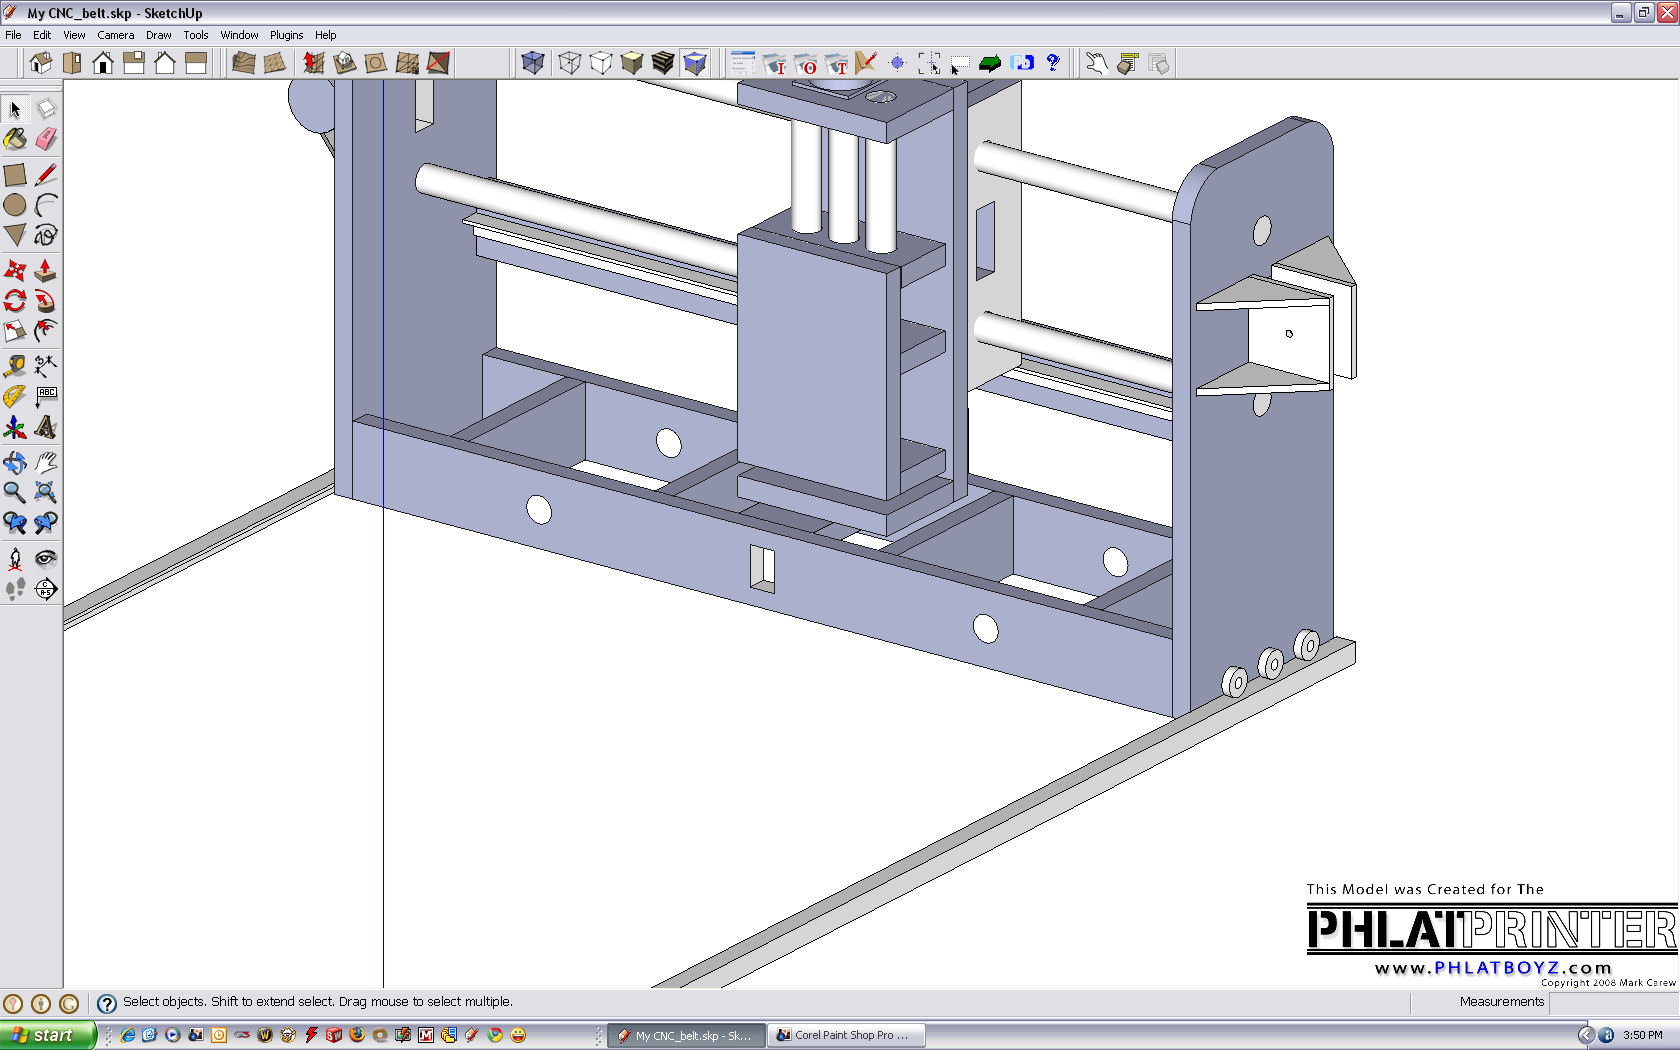
Task: Select the Rotate tool
Action: point(15,301)
